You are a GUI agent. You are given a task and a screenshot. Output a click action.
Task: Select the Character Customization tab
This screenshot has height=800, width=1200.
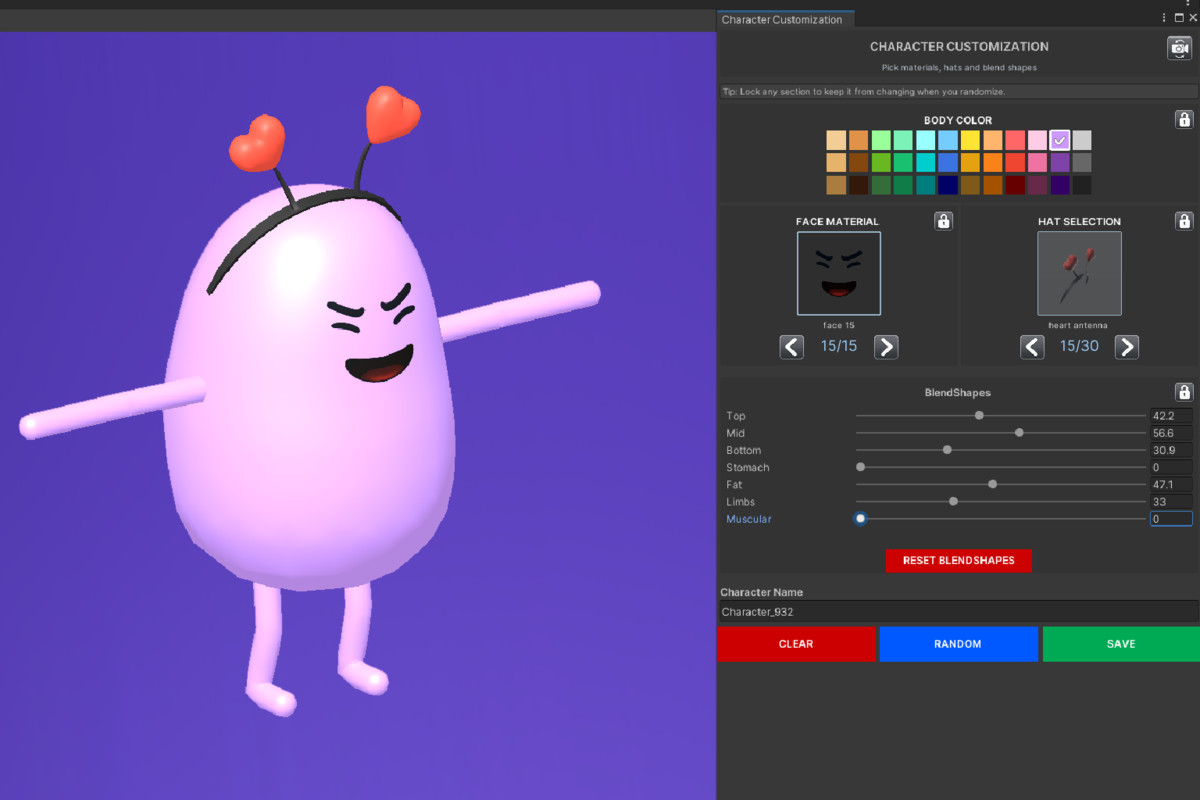click(785, 19)
